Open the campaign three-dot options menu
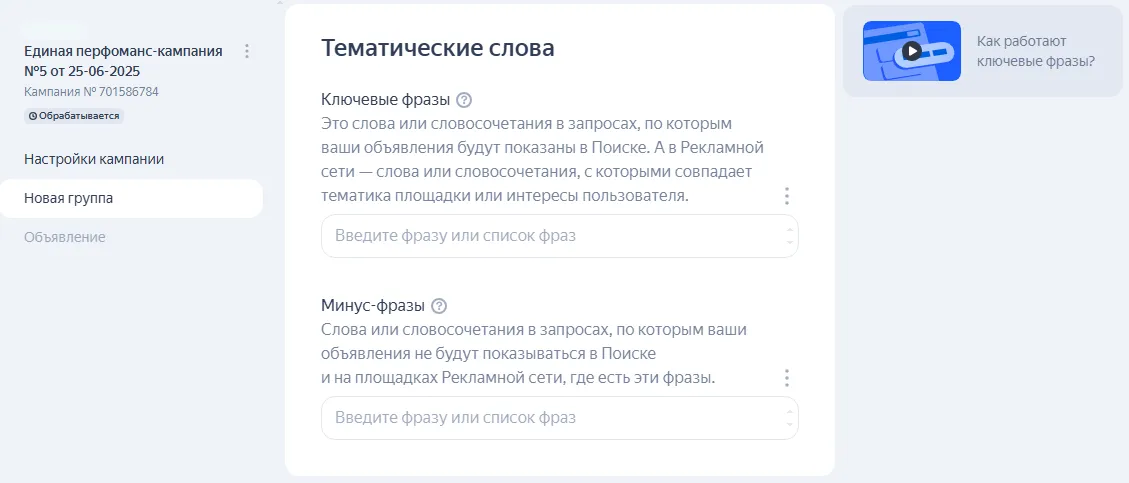This screenshot has width=1129, height=483. [x=247, y=51]
